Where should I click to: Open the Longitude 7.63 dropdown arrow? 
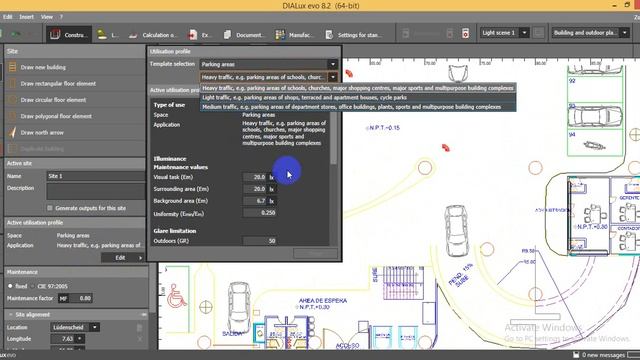[80, 339]
